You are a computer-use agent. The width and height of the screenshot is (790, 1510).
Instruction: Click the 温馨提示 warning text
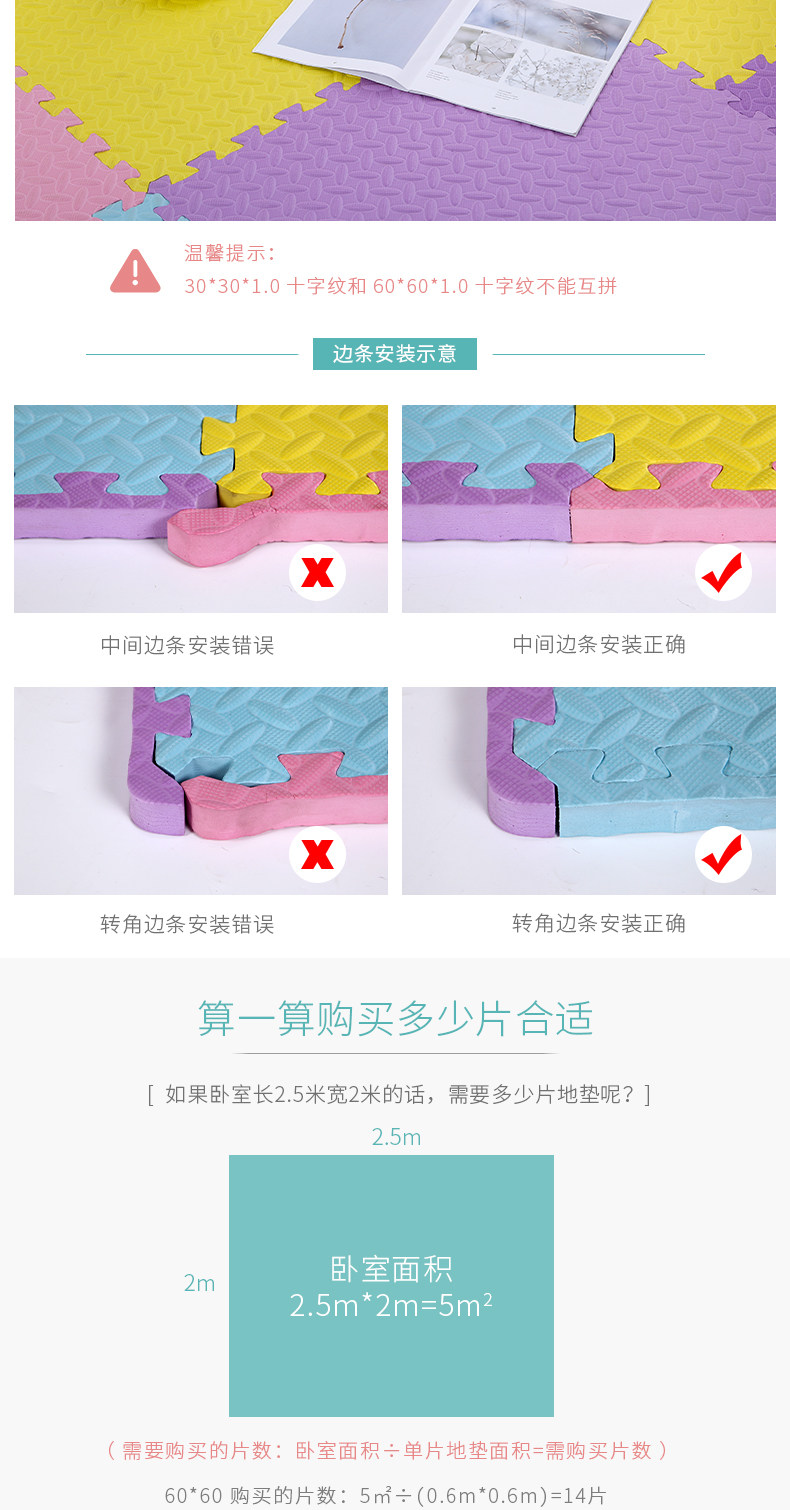coord(230,253)
